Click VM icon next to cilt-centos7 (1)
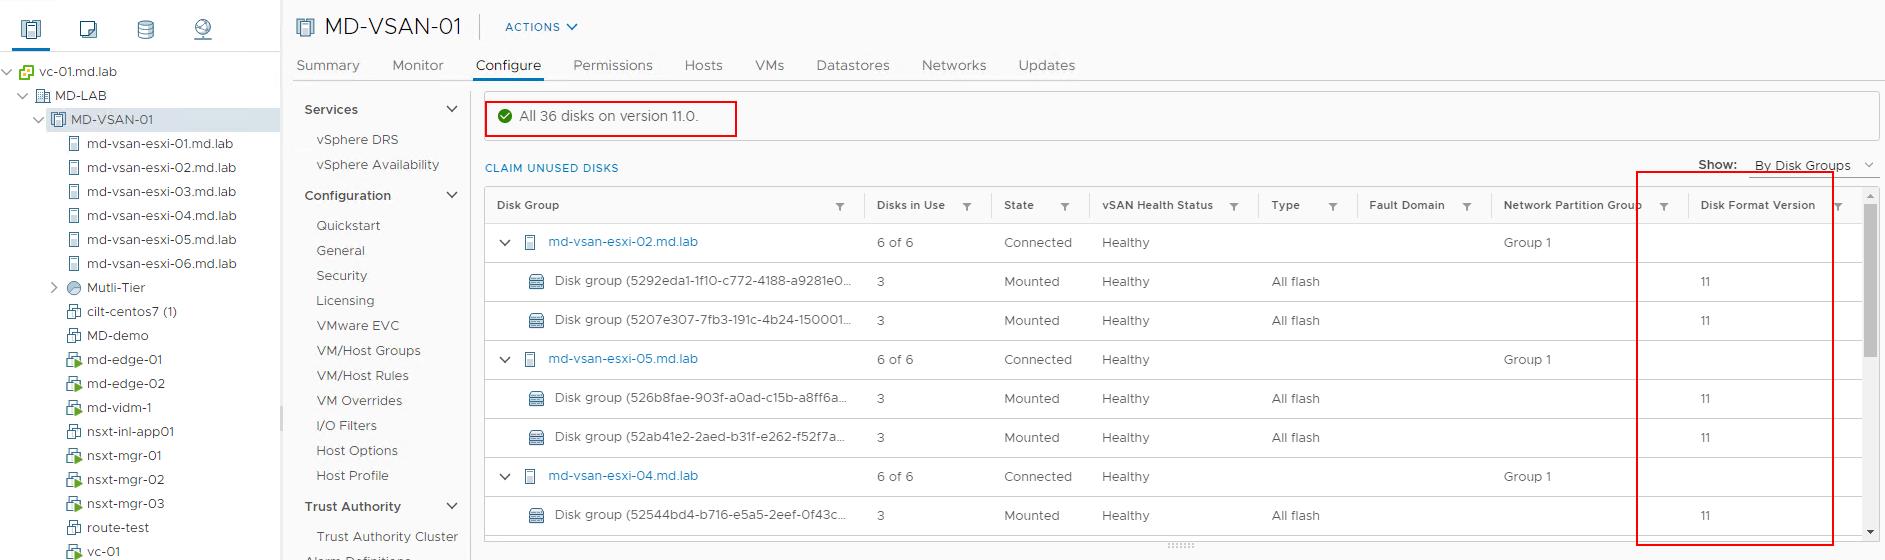The image size is (1885, 560). pos(74,312)
